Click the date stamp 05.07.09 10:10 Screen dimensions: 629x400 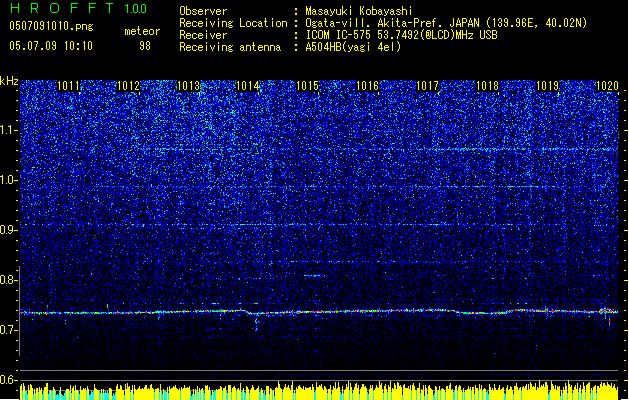pos(51,46)
